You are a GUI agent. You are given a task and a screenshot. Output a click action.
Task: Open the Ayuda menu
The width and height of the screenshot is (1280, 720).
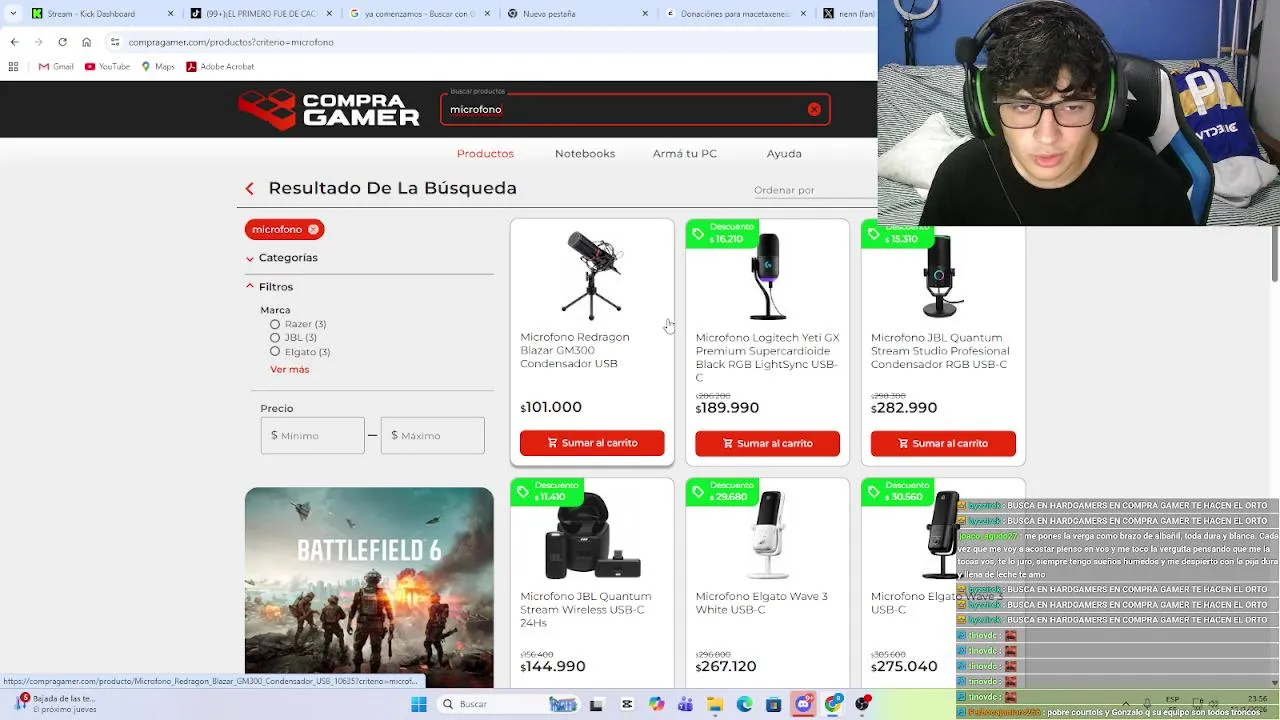pos(784,154)
